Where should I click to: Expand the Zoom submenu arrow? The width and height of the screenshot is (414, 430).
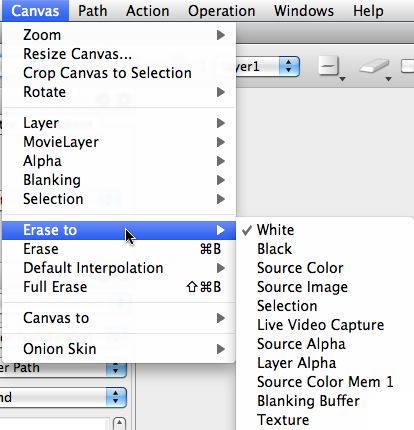pos(220,35)
